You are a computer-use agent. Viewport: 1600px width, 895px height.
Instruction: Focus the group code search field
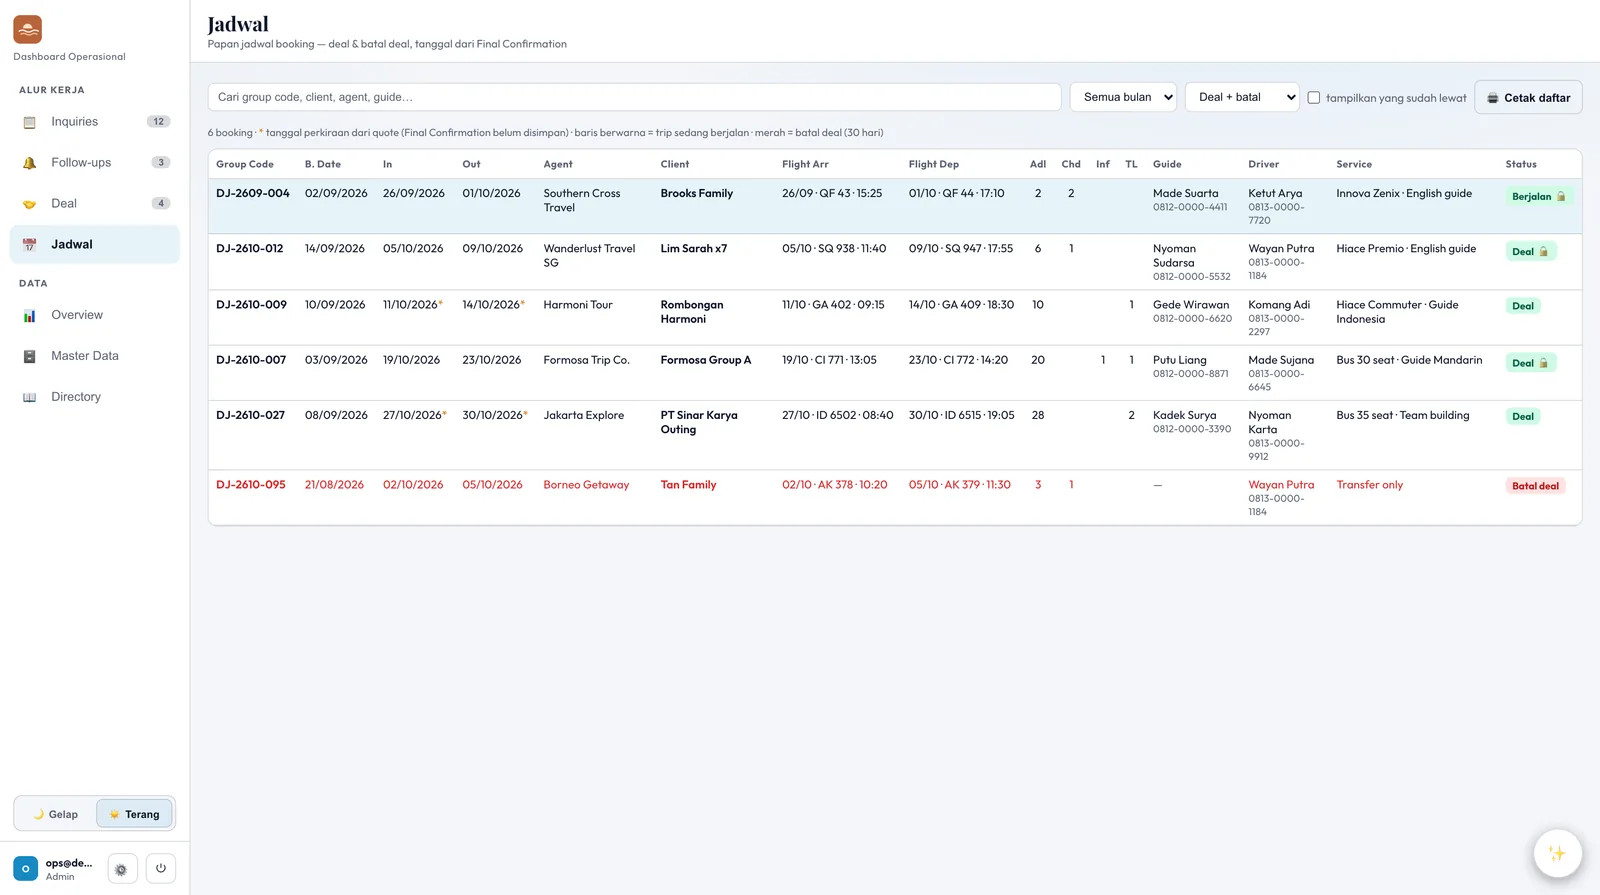pyautogui.click(x=635, y=97)
